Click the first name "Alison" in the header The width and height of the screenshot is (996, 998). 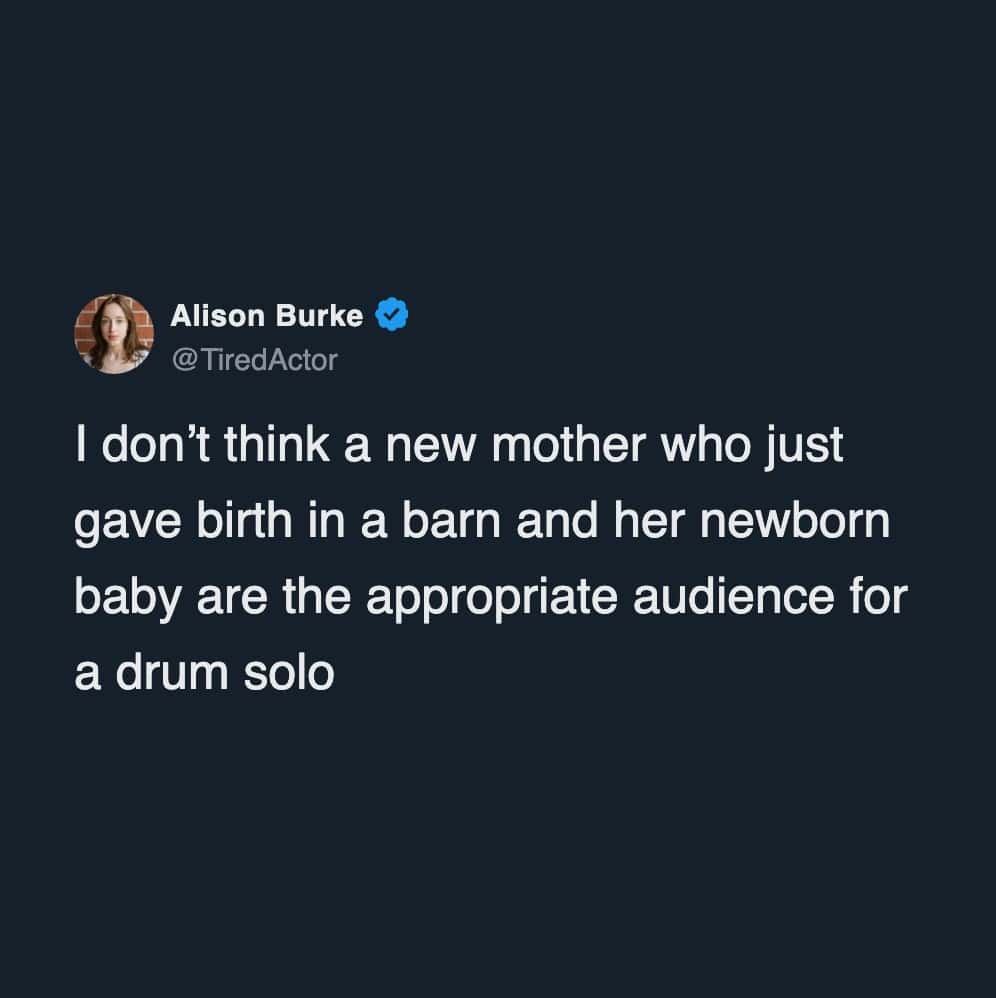click(x=215, y=316)
